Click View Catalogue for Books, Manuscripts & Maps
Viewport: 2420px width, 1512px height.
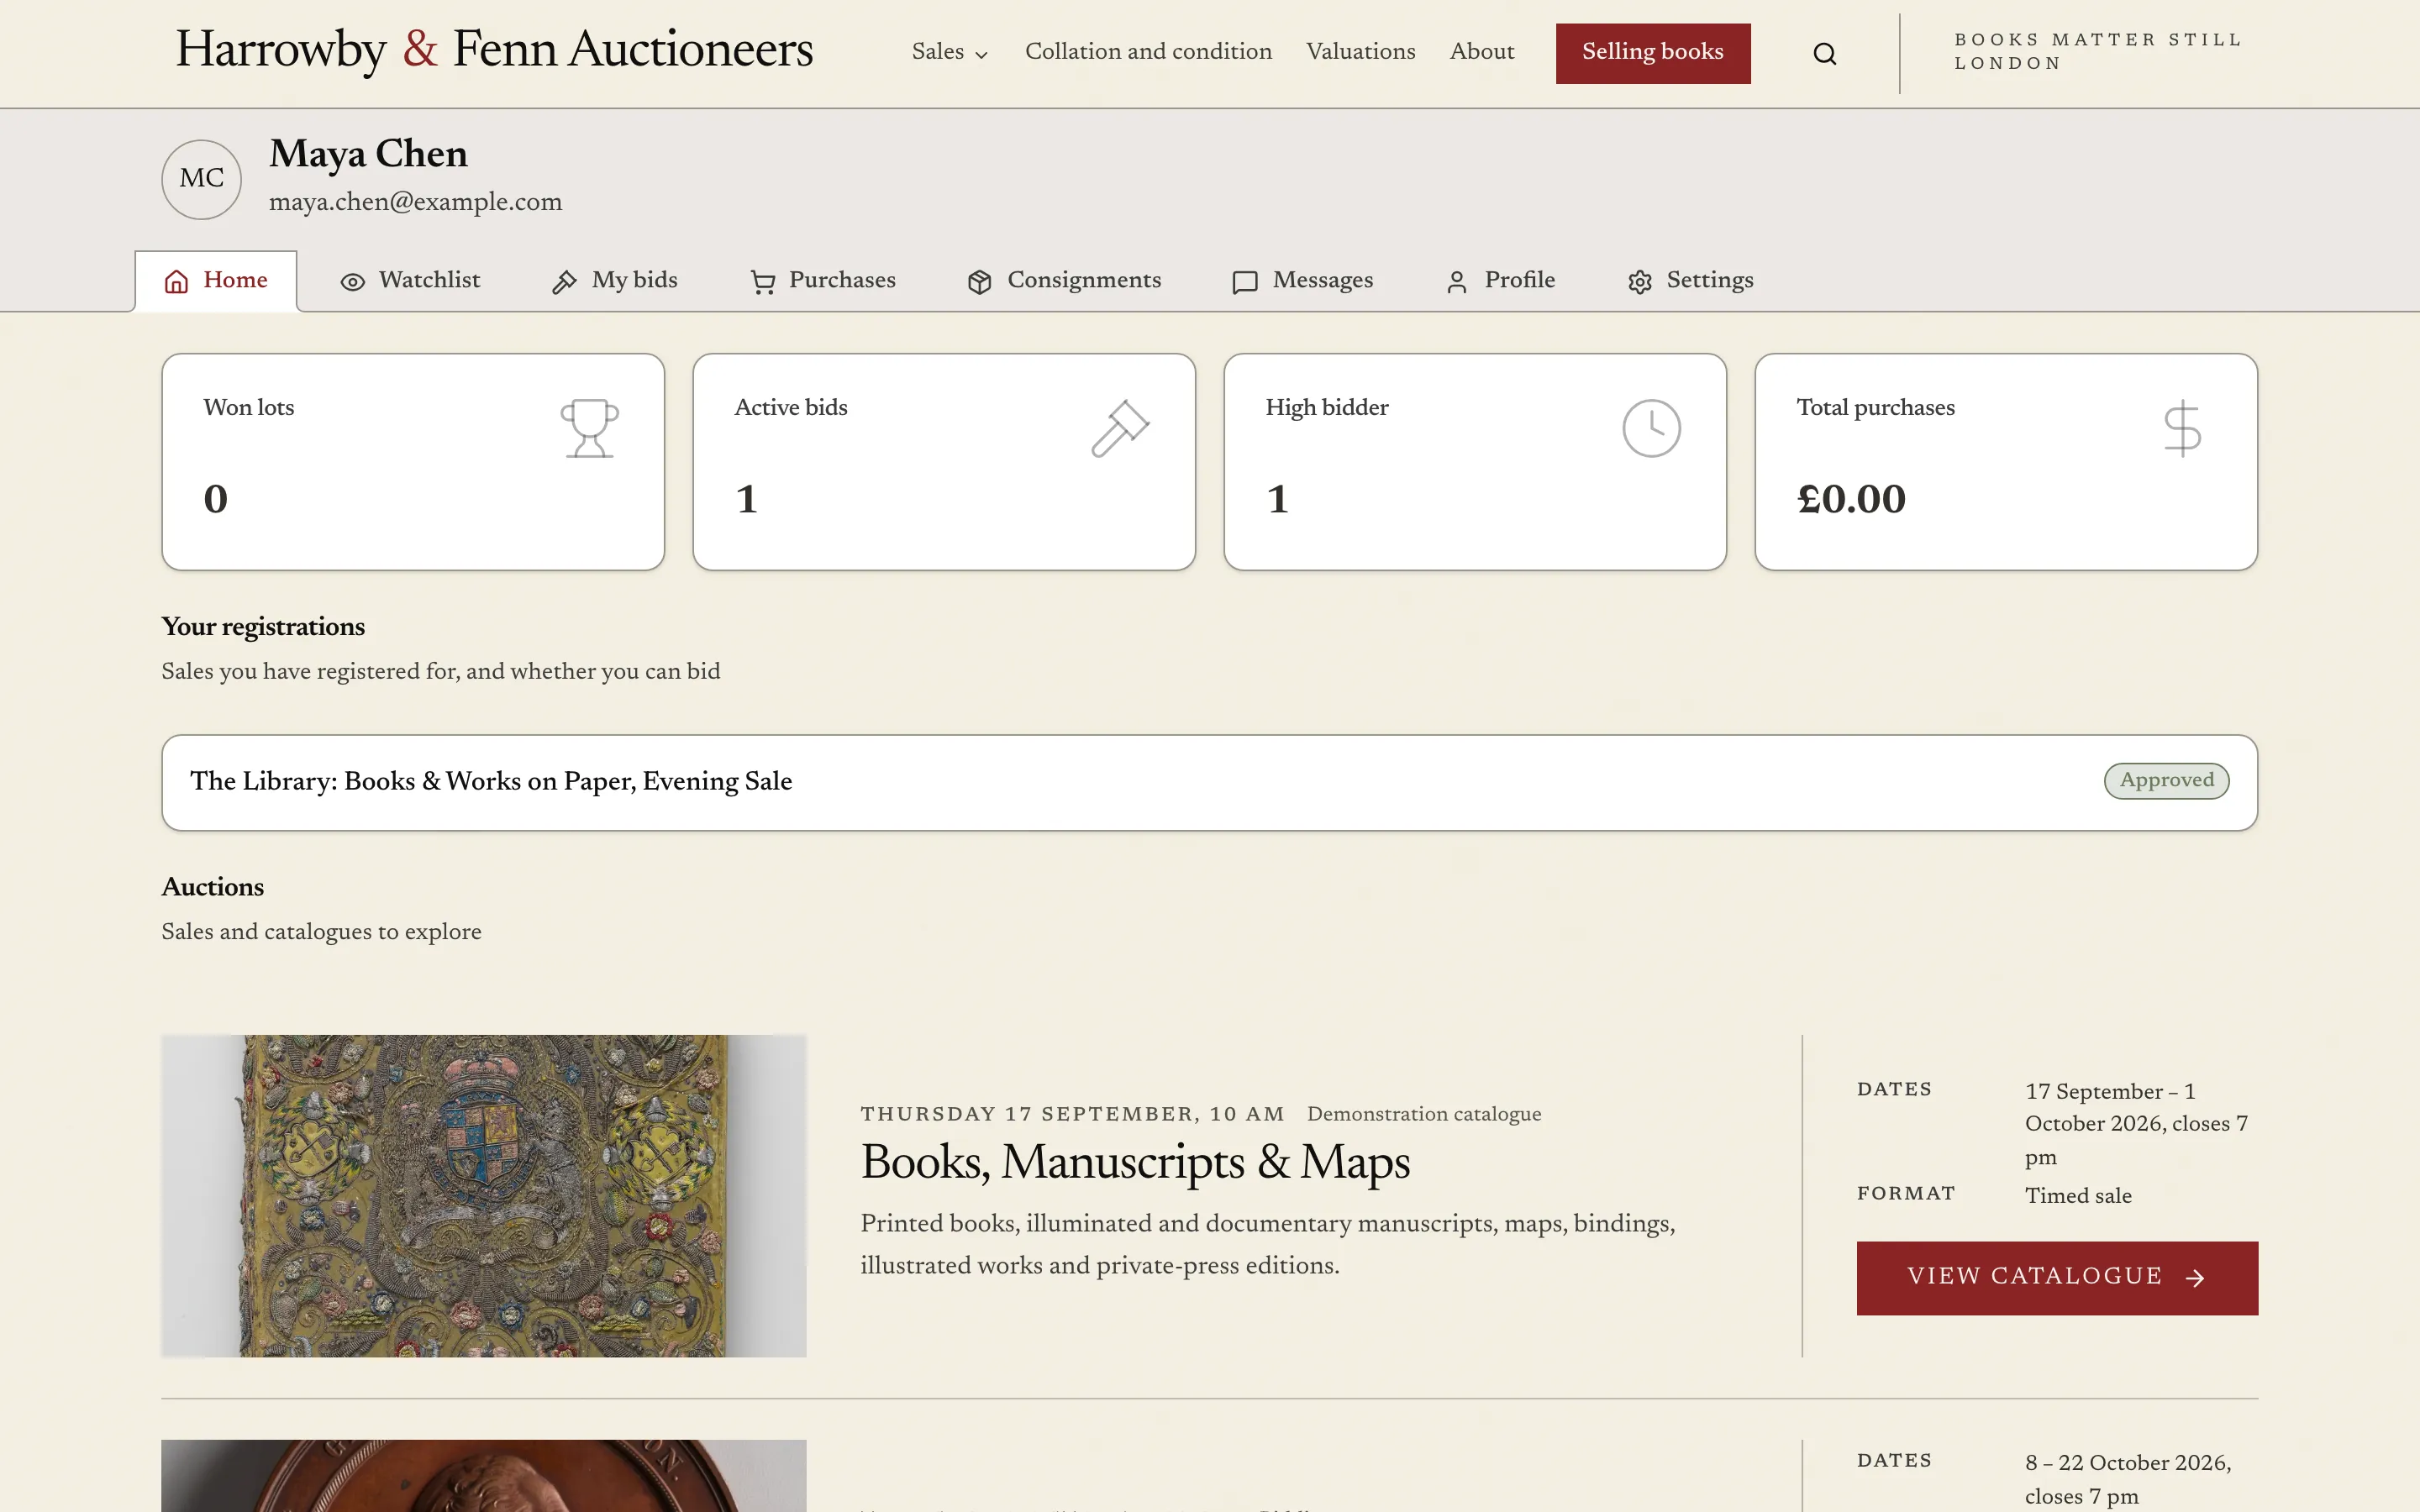tap(2057, 1278)
